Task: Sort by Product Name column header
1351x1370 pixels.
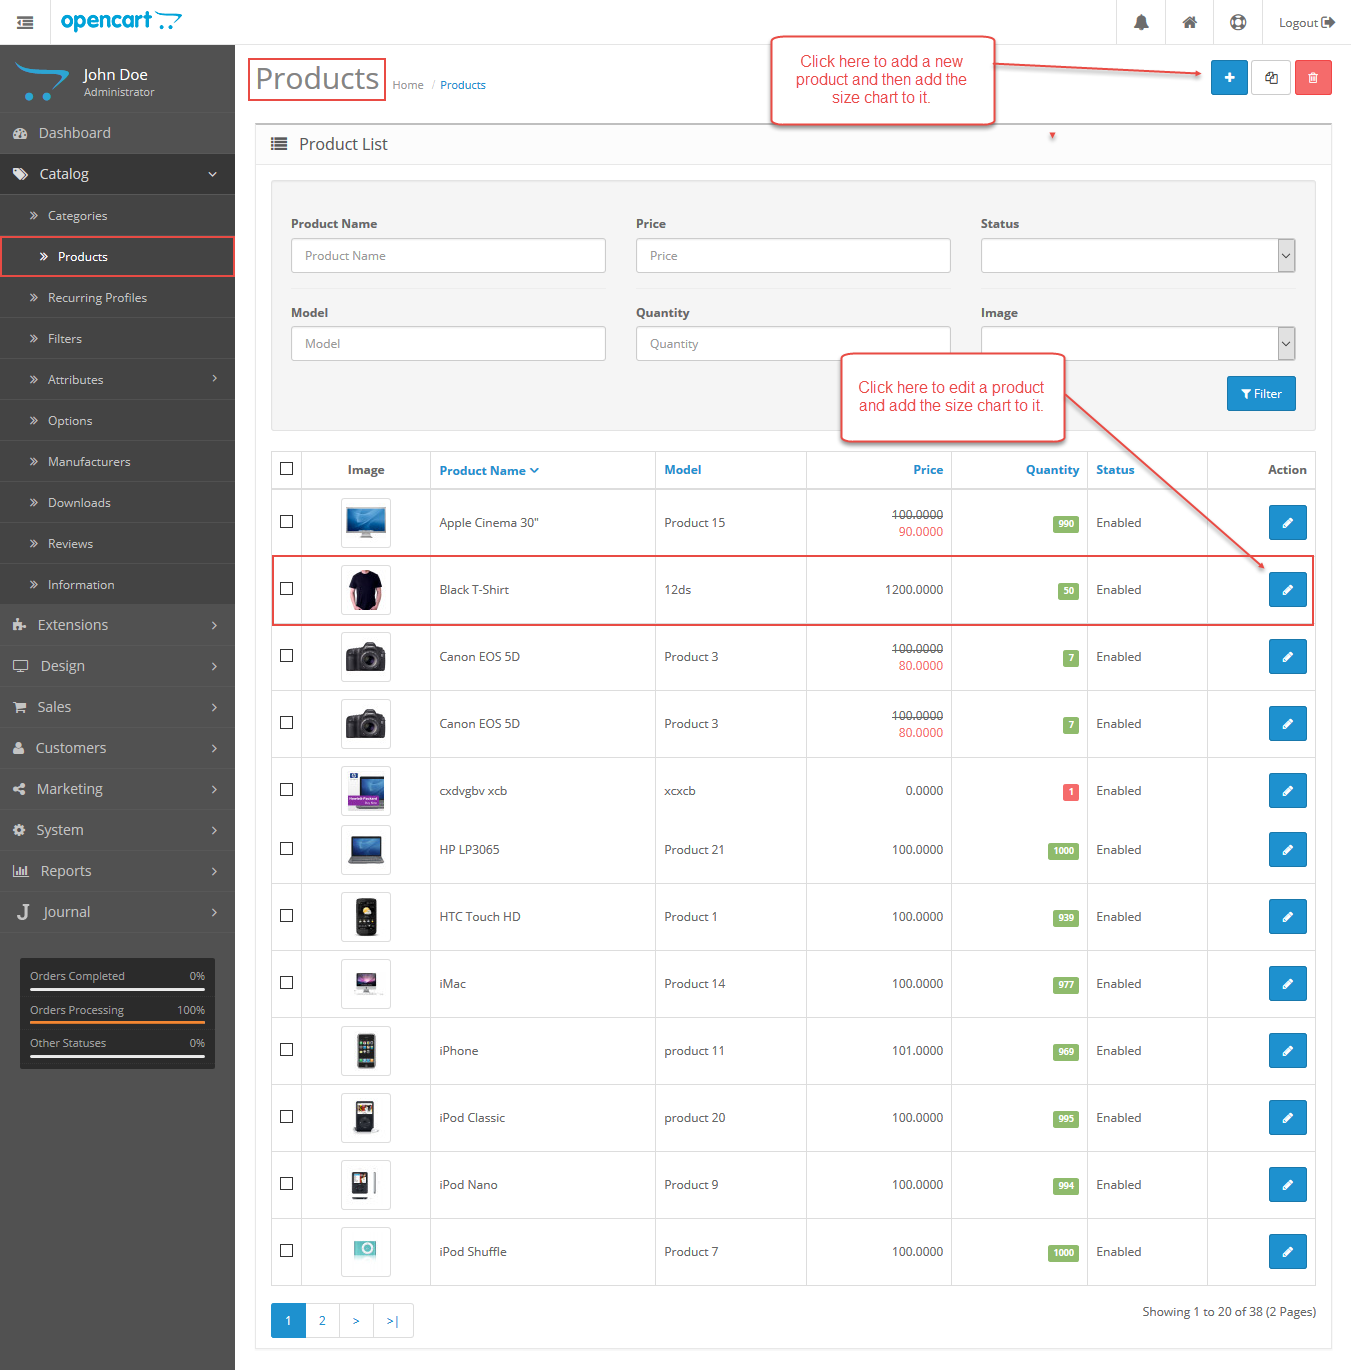Action: click(x=489, y=470)
